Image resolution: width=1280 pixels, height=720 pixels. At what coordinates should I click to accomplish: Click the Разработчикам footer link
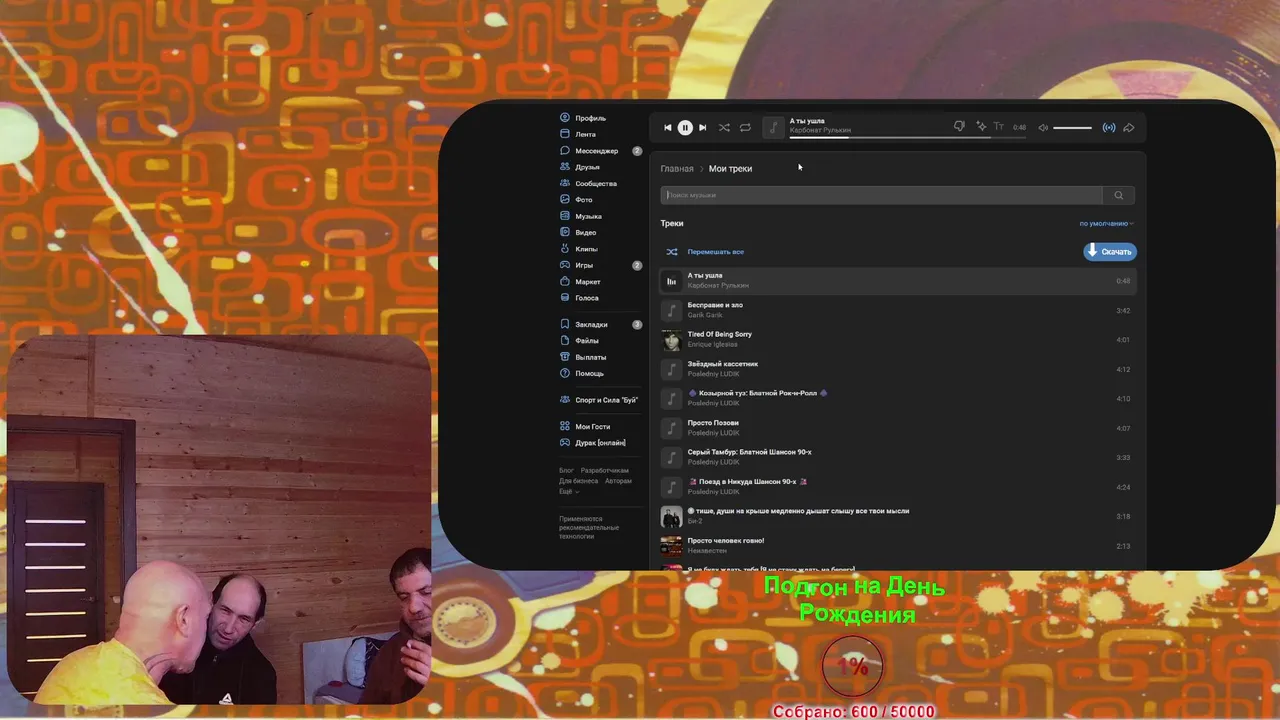click(605, 470)
